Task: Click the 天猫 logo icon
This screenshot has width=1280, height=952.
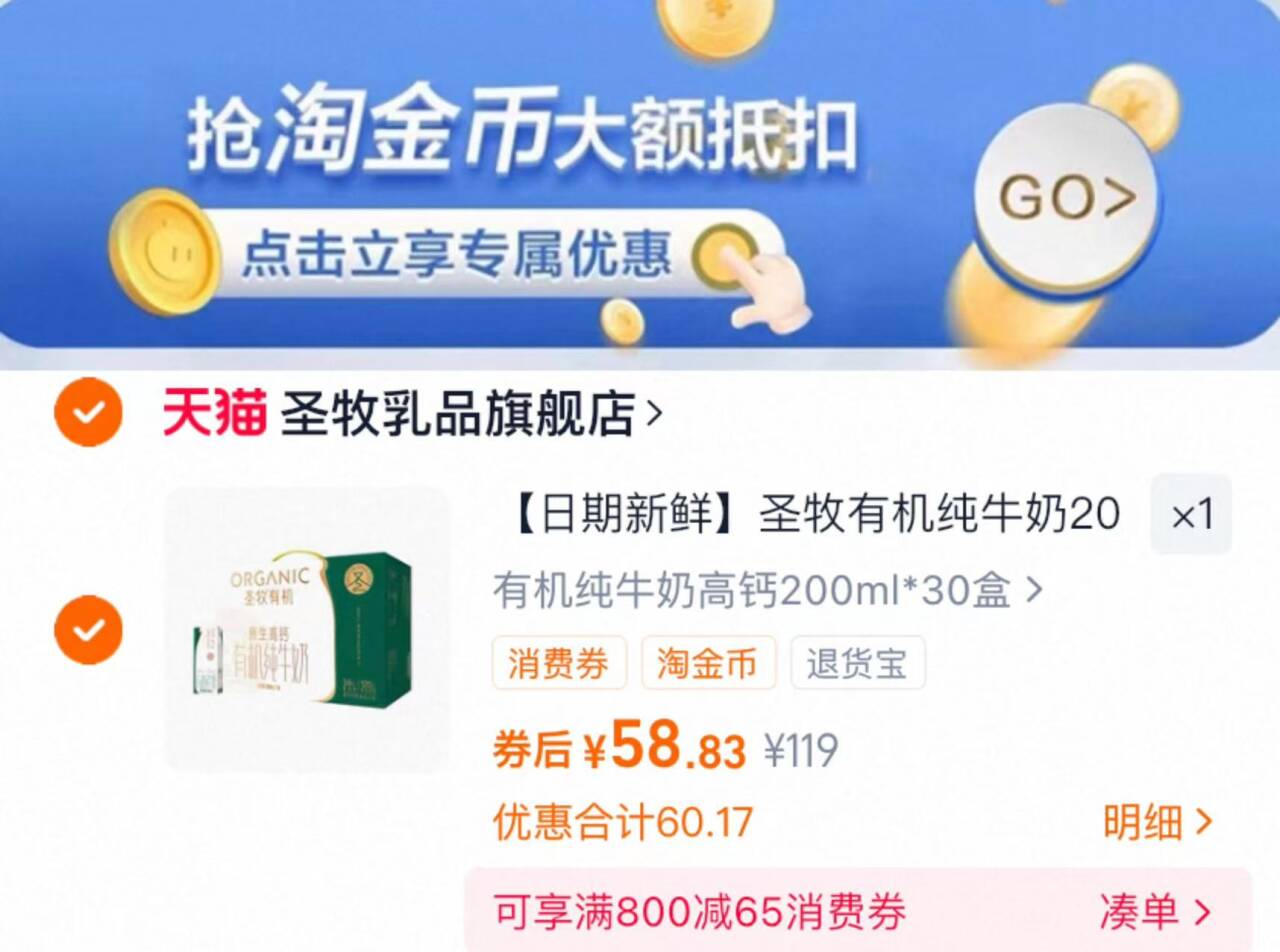Action: pyautogui.click(x=215, y=413)
